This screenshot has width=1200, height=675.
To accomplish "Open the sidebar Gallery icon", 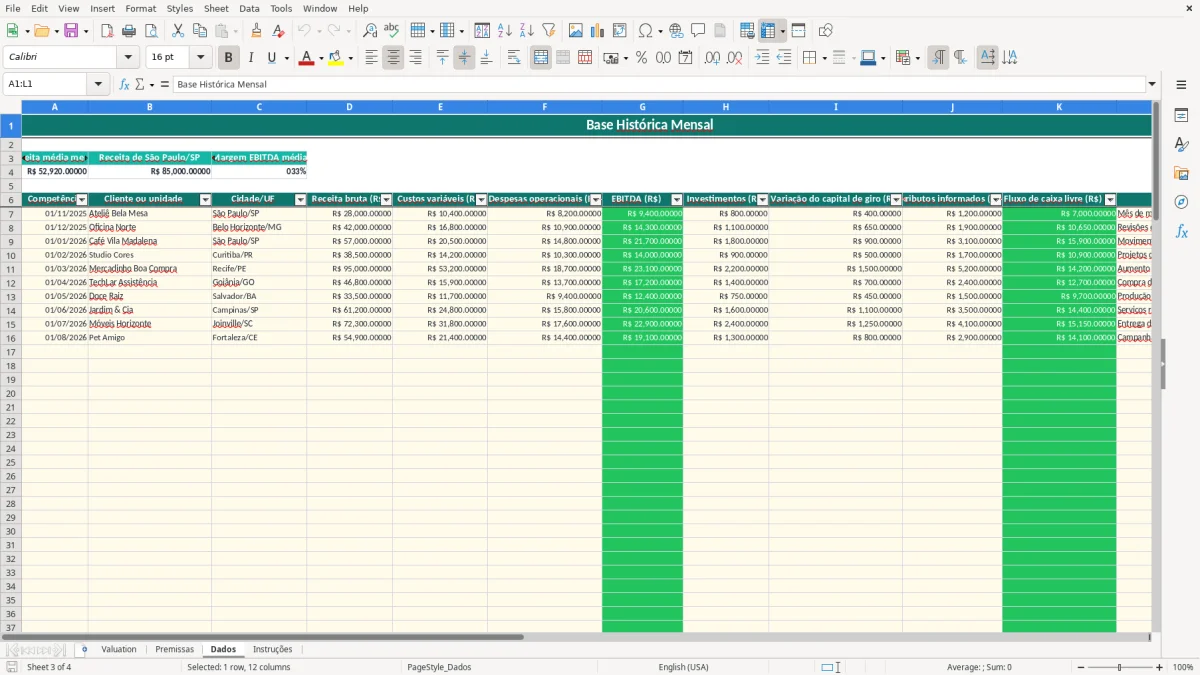I will [x=1181, y=173].
